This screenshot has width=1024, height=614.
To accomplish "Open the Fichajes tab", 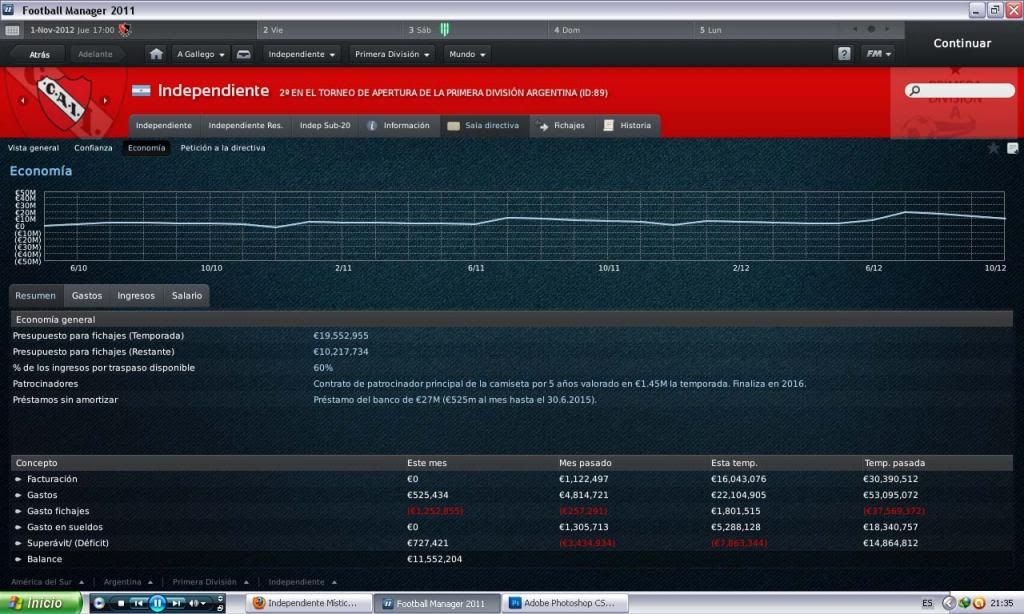I will point(561,125).
